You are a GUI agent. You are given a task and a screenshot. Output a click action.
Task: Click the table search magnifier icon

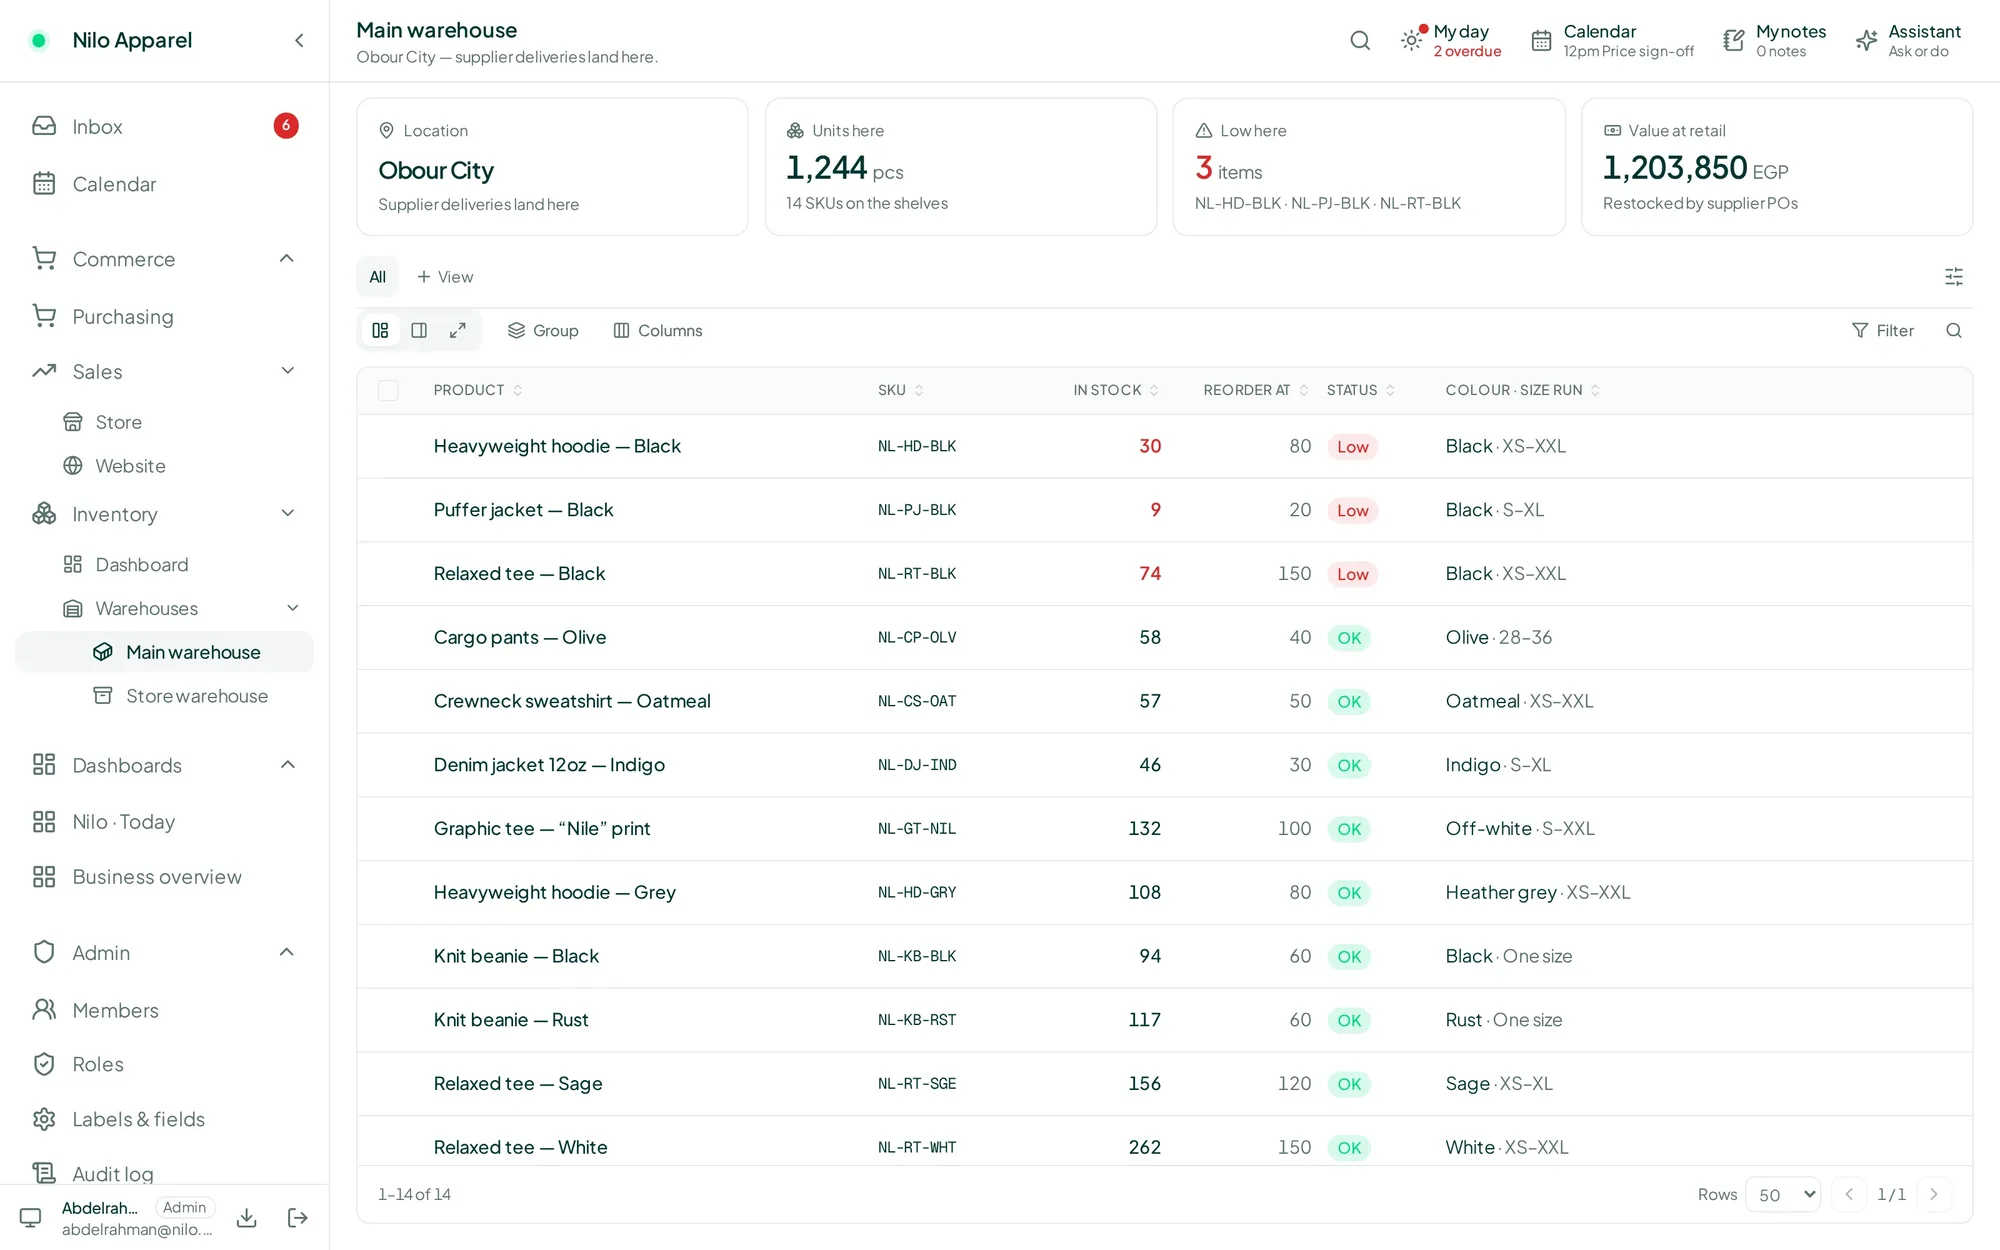(x=1953, y=330)
